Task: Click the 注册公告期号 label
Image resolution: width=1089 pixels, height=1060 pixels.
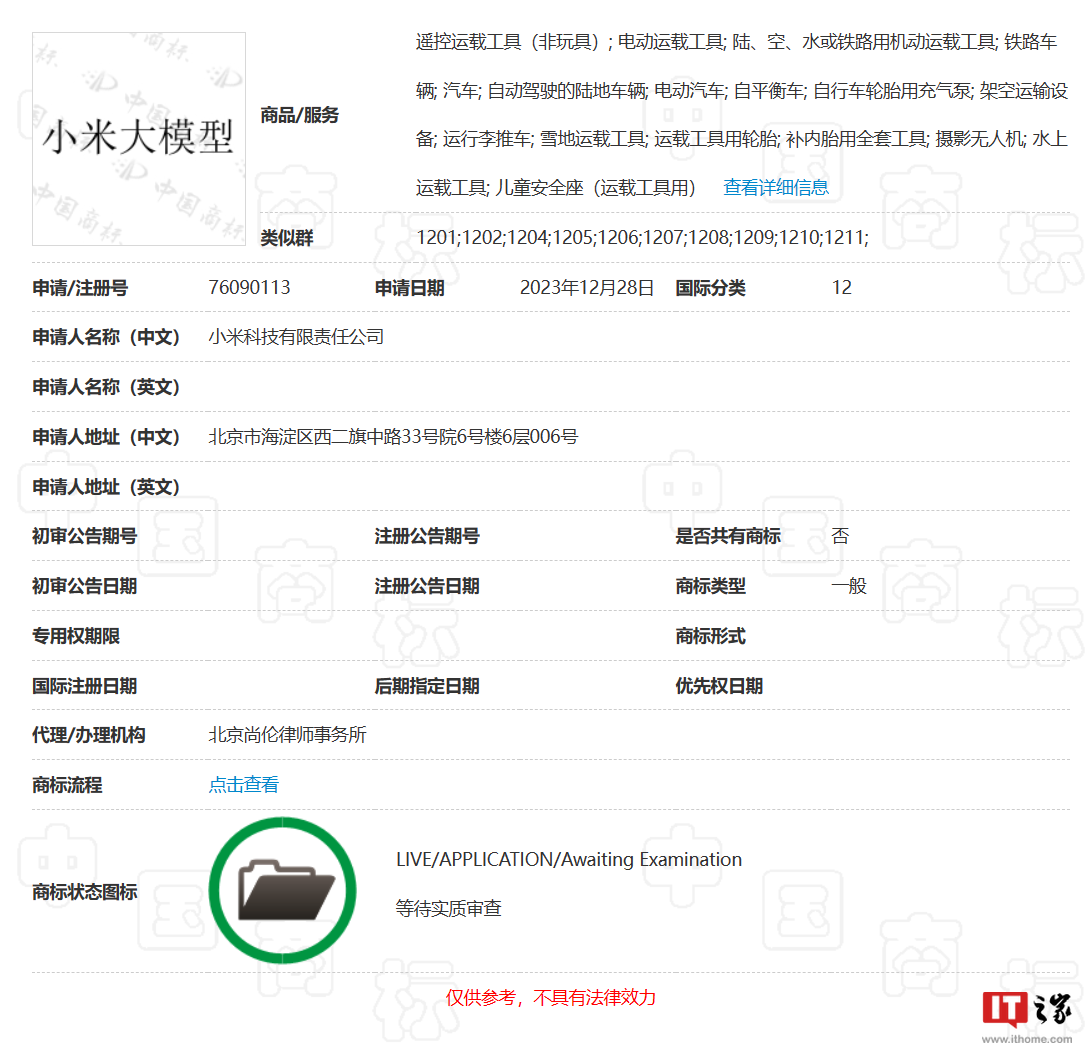Action: point(427,536)
